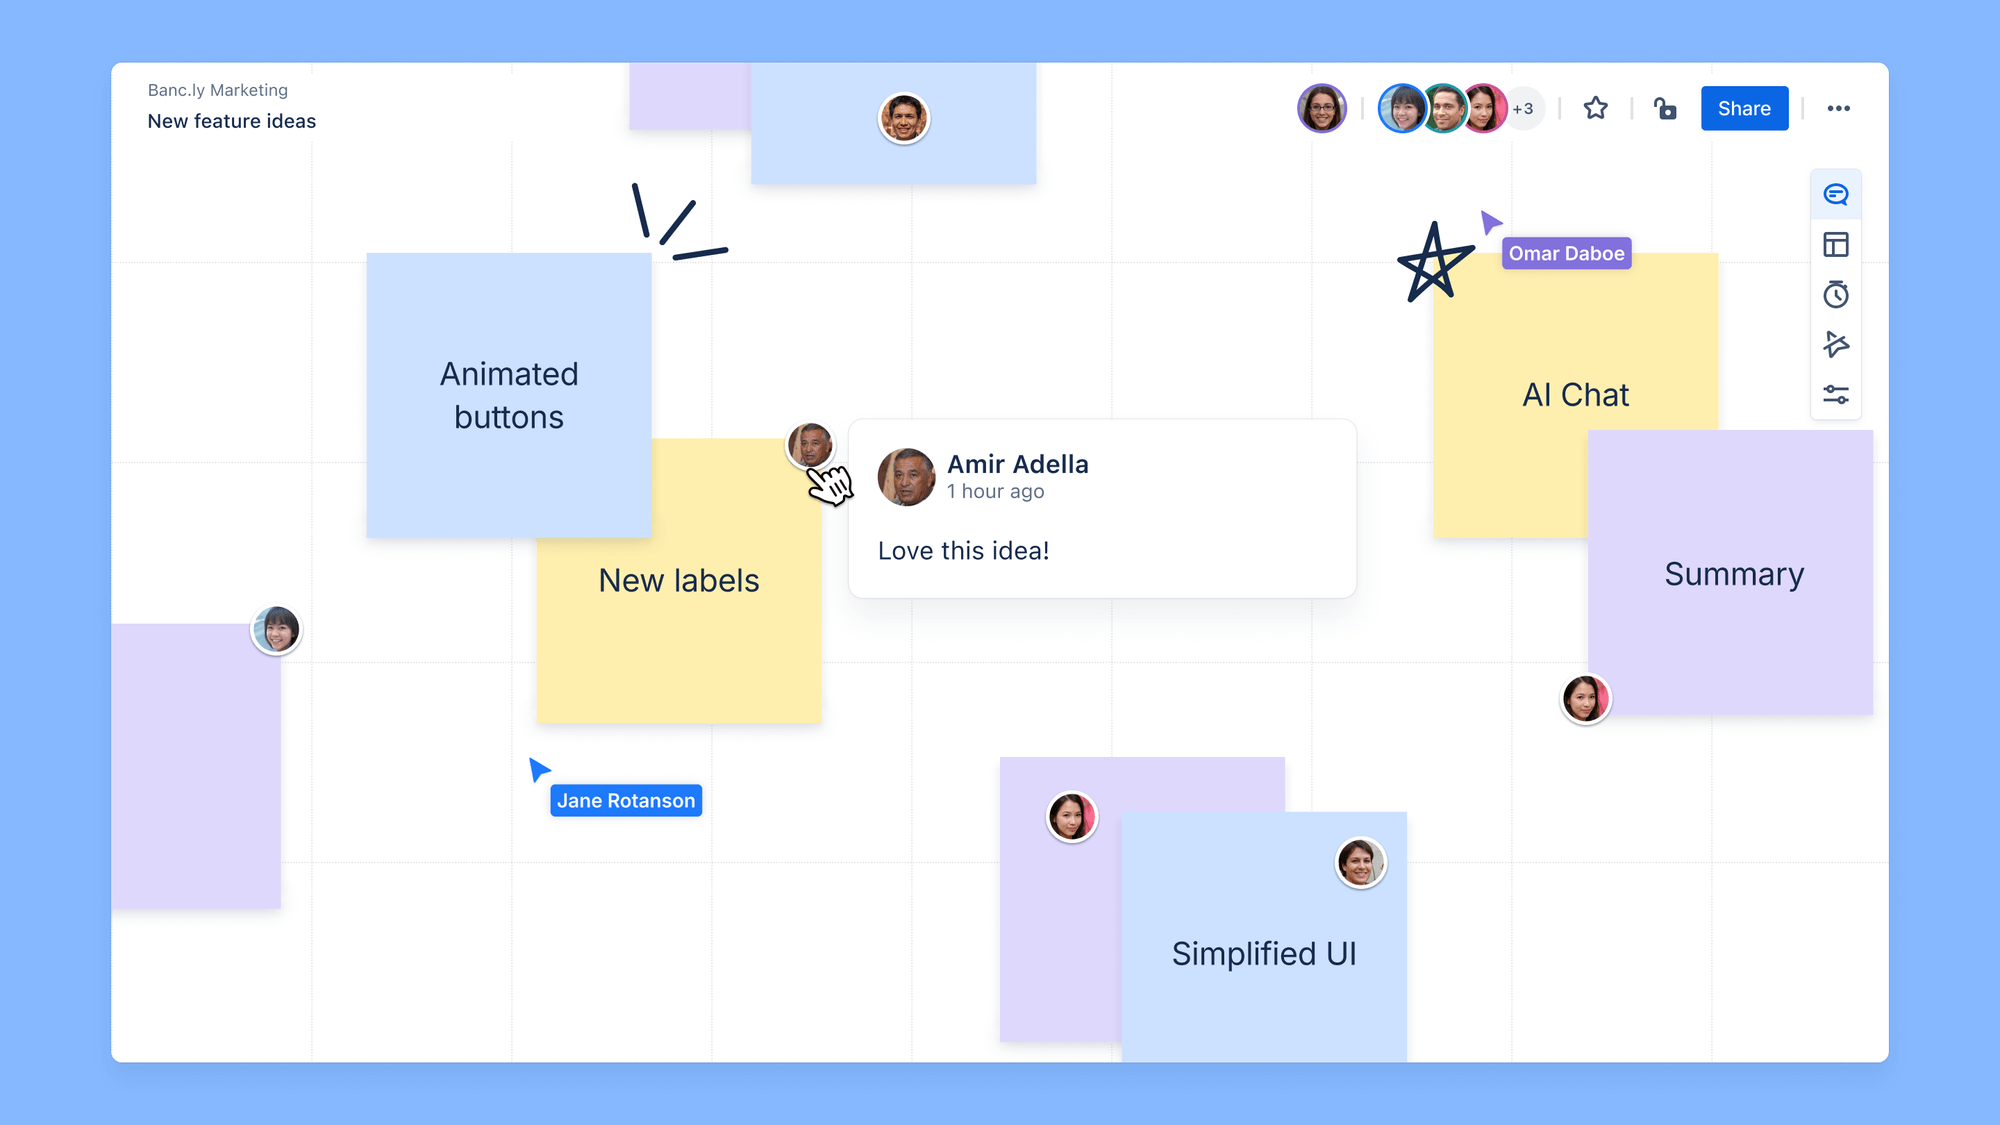Click the lock or permissions icon
The image size is (2000, 1125).
1666,109
